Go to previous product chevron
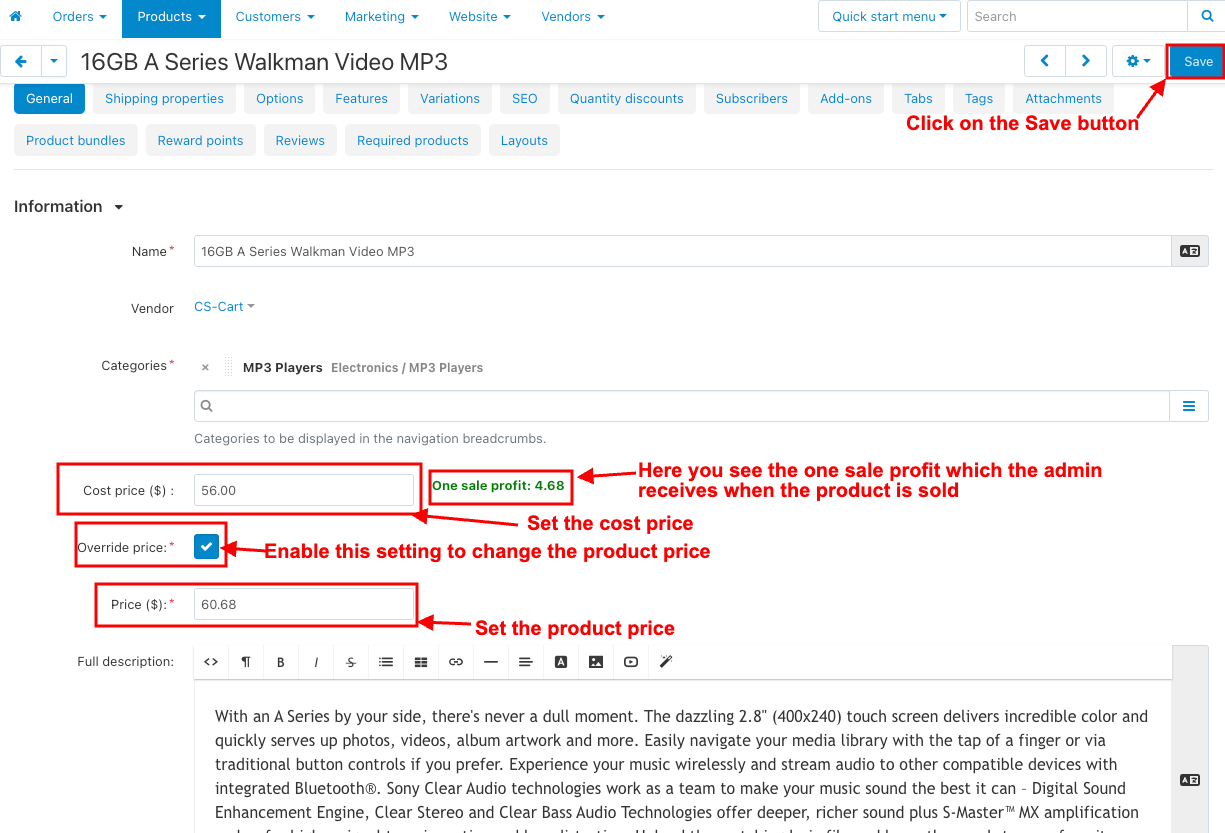 (1045, 61)
